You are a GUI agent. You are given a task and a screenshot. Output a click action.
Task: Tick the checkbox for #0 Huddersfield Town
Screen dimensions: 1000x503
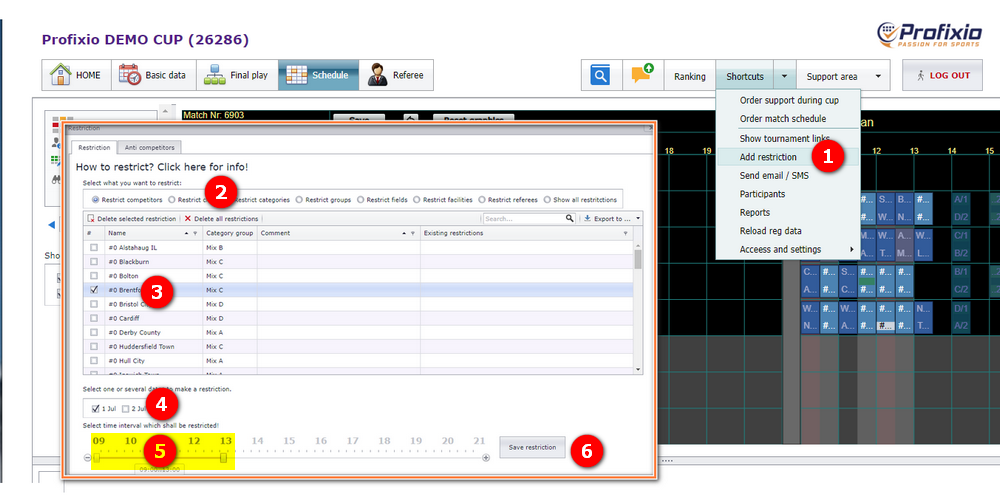[x=94, y=346]
